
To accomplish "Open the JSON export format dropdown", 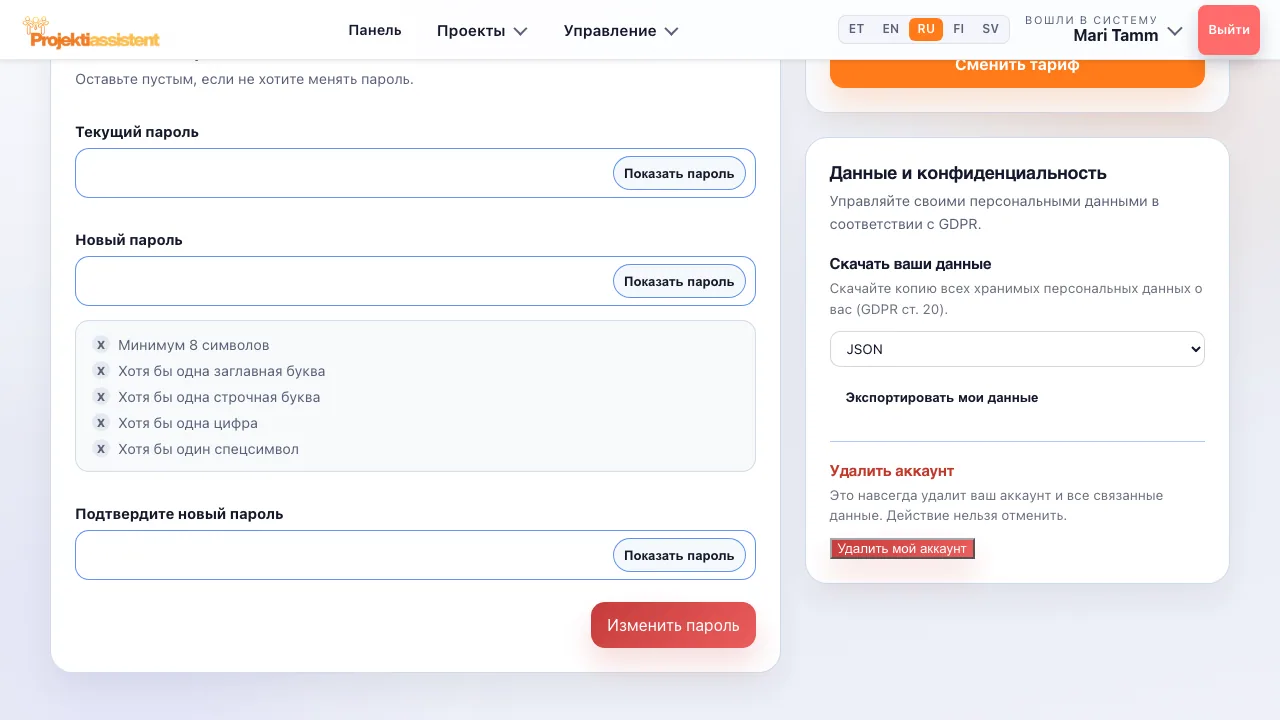I will click(1017, 349).
